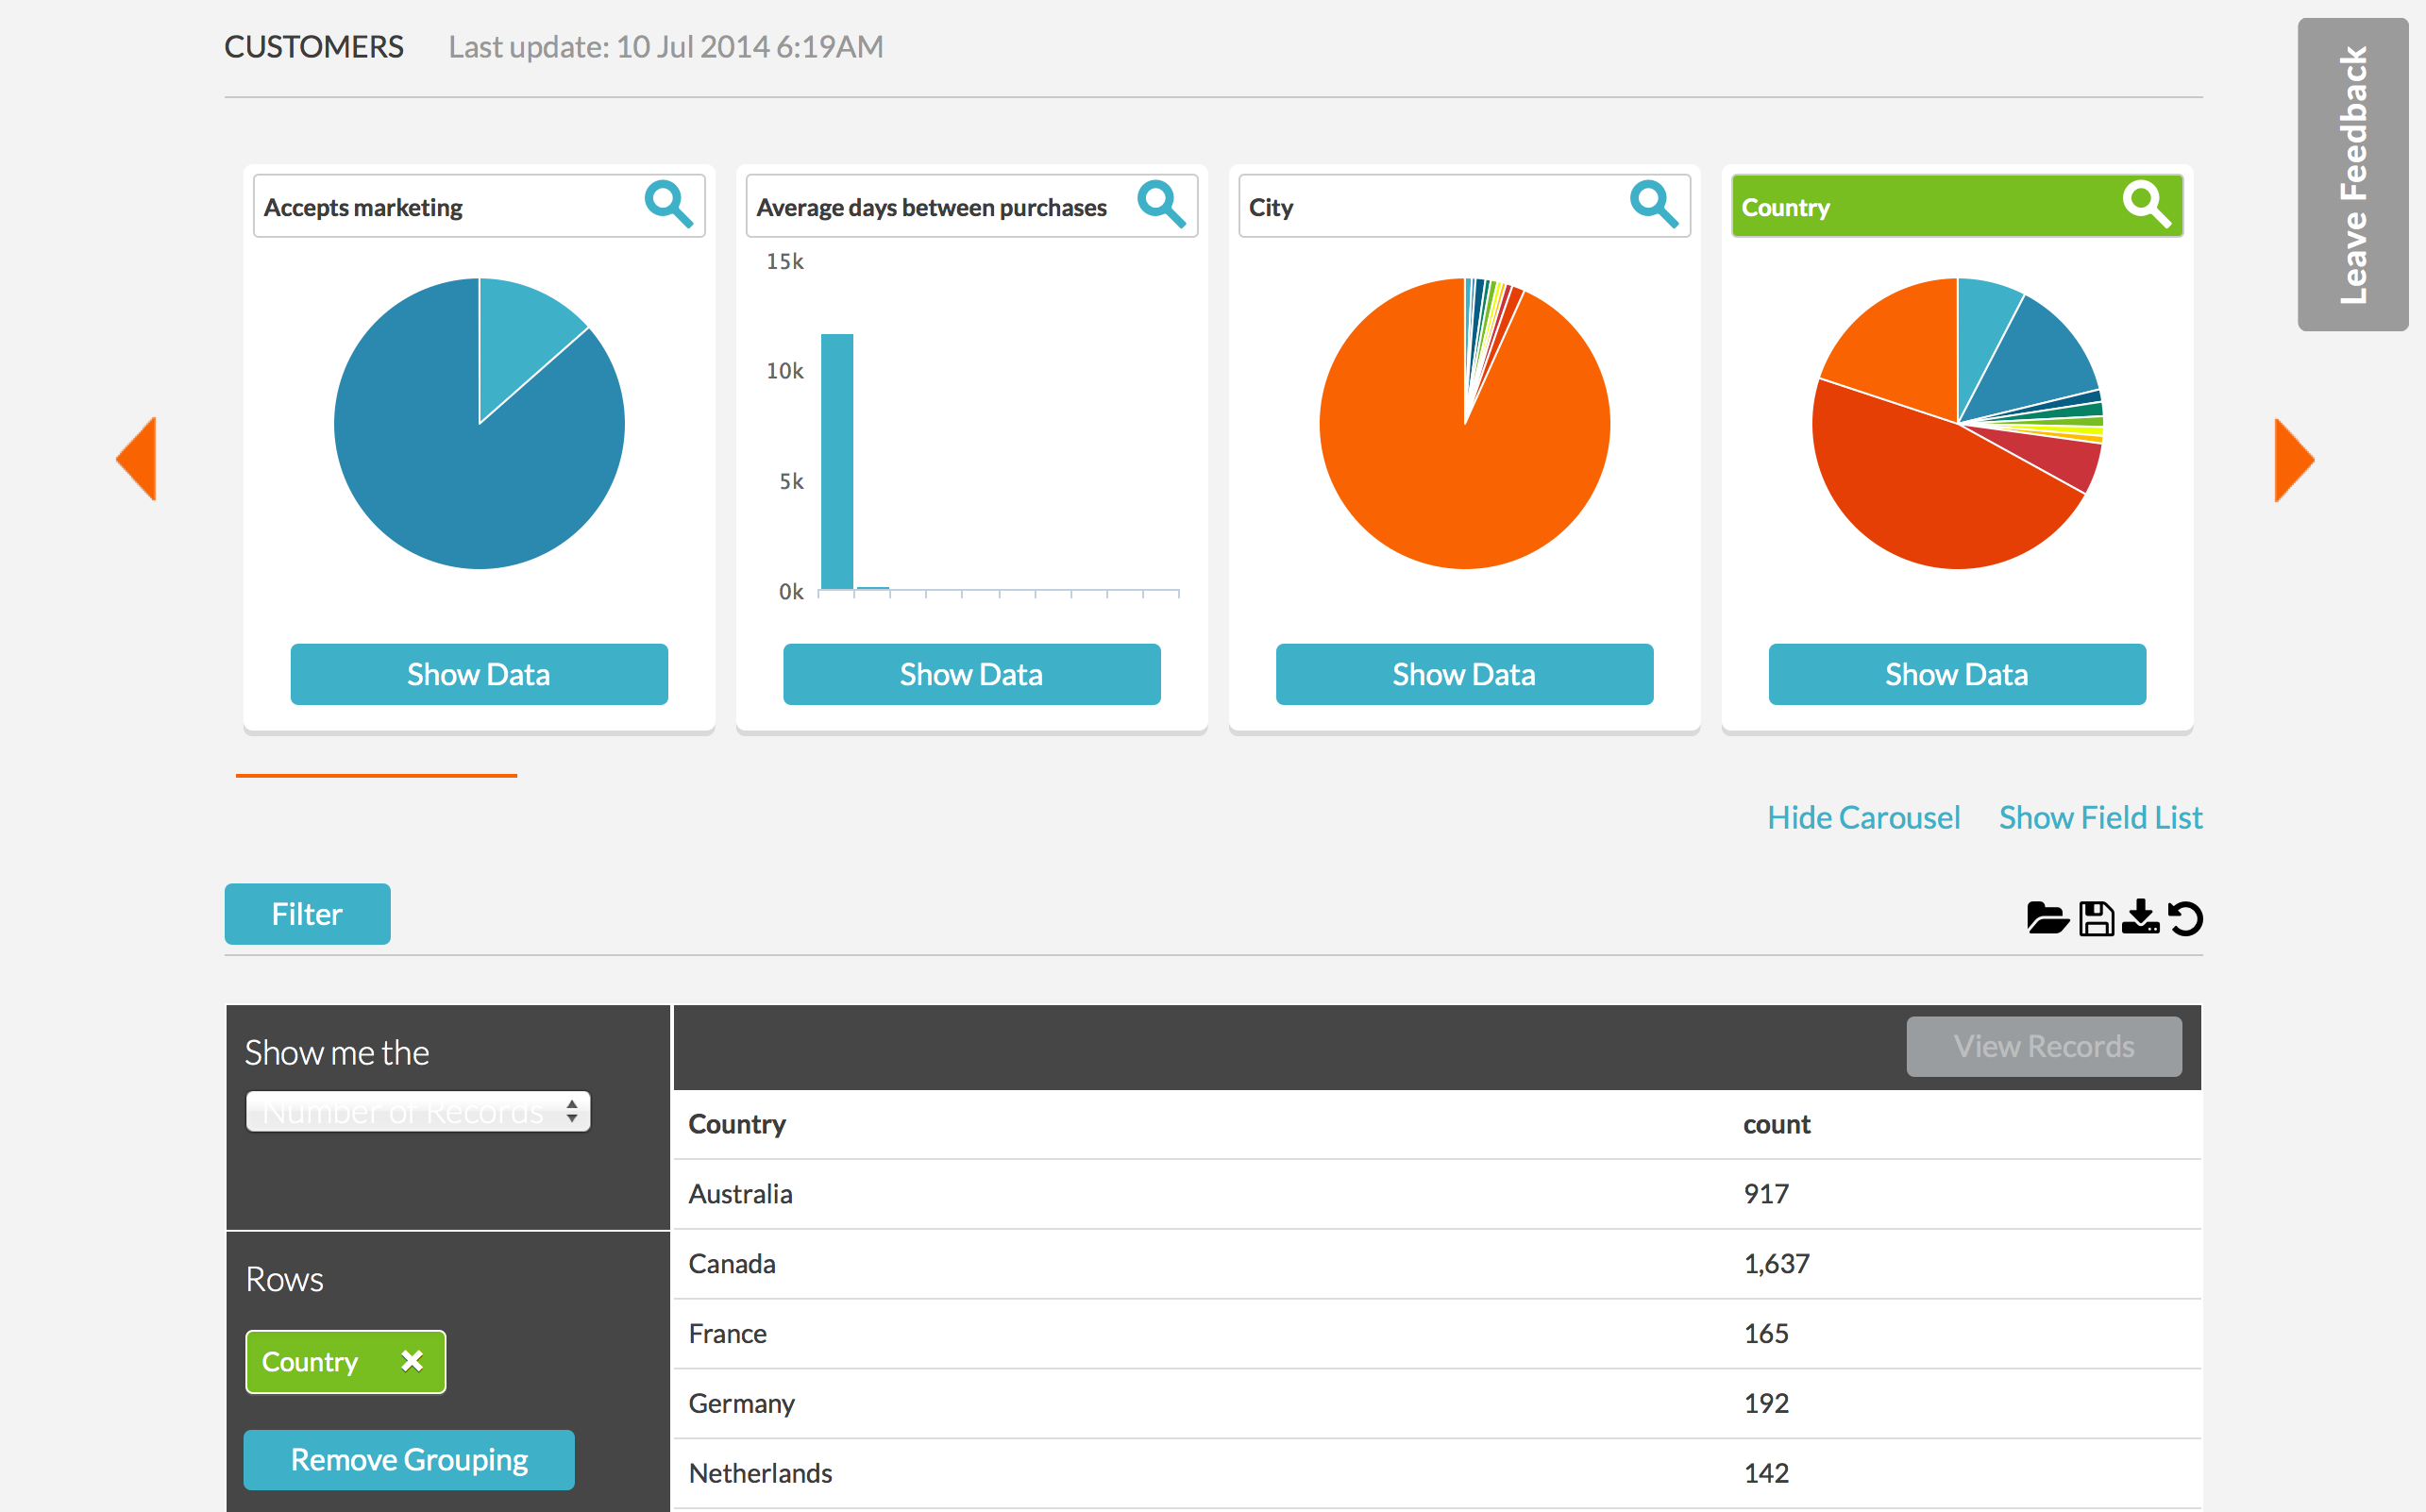Open Show Field List link
Viewport: 2426px width, 1512px height.
(2100, 817)
